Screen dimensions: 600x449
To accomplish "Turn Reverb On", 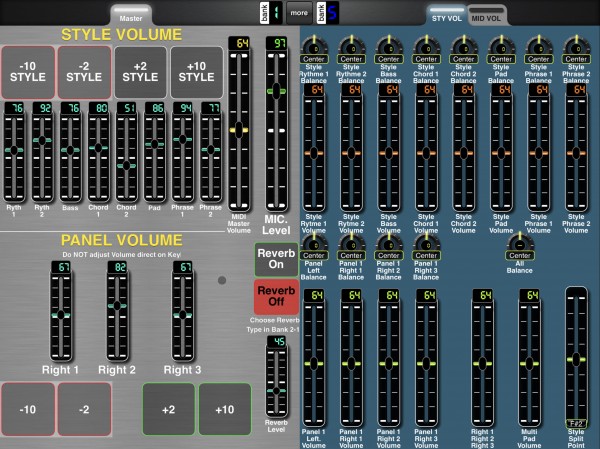I will pyautogui.click(x=276, y=259).
